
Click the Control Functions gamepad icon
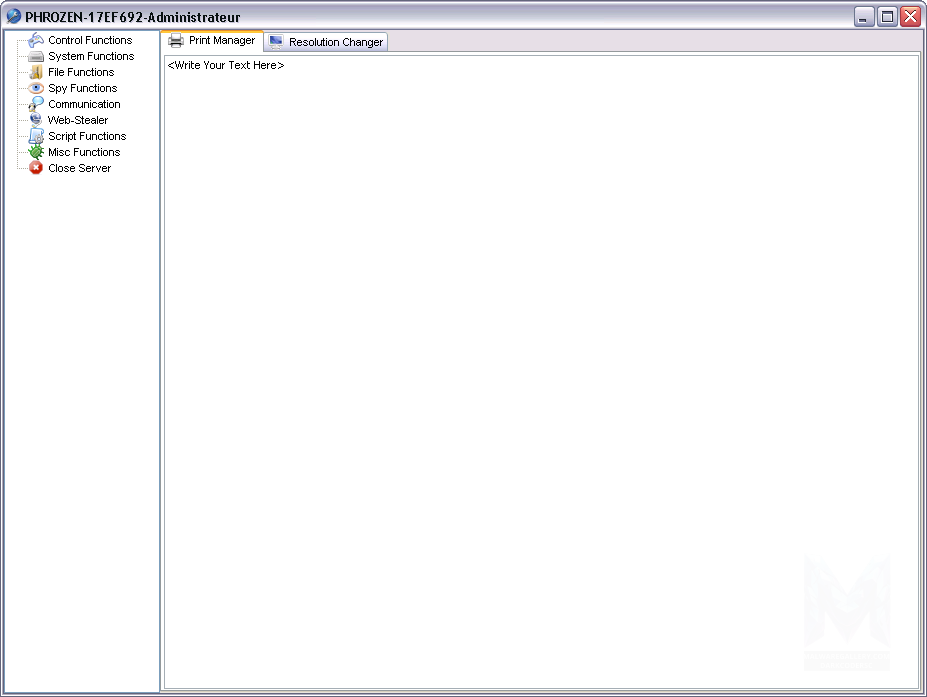pos(36,40)
